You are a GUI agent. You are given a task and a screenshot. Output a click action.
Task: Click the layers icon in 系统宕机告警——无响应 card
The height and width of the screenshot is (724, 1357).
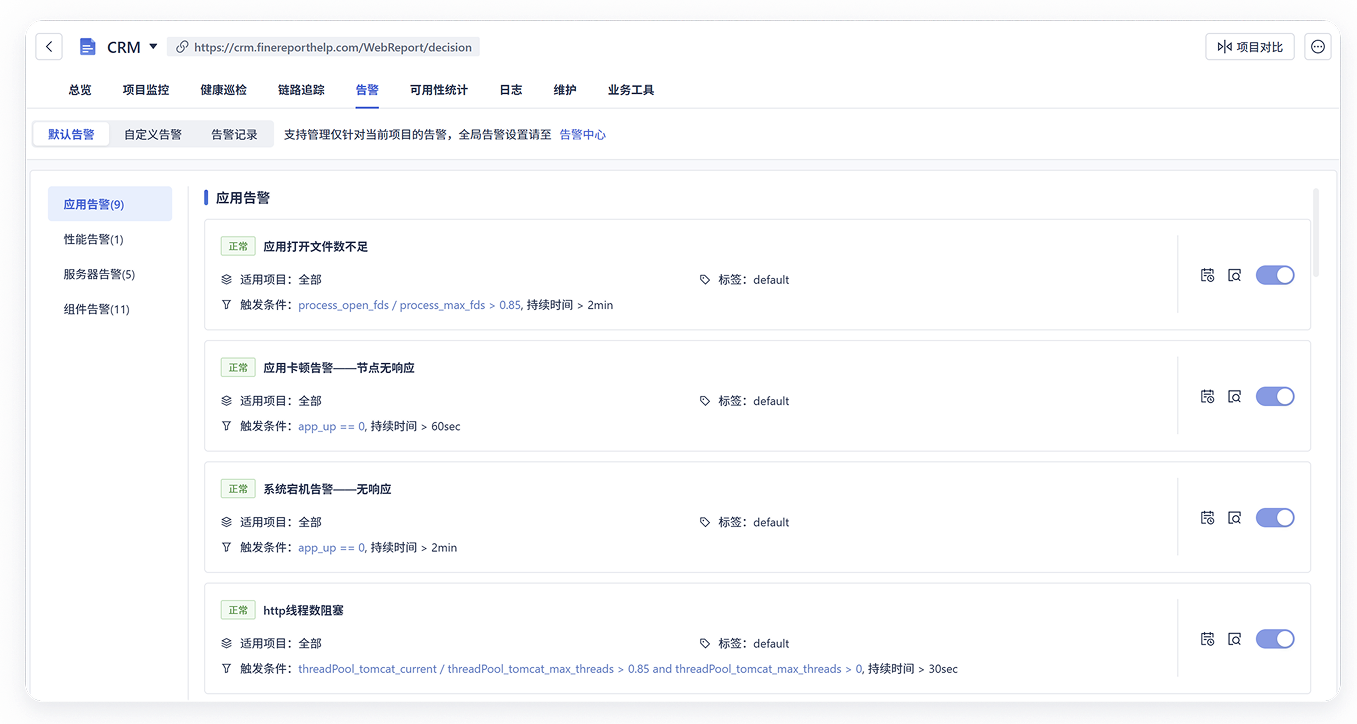(x=226, y=522)
